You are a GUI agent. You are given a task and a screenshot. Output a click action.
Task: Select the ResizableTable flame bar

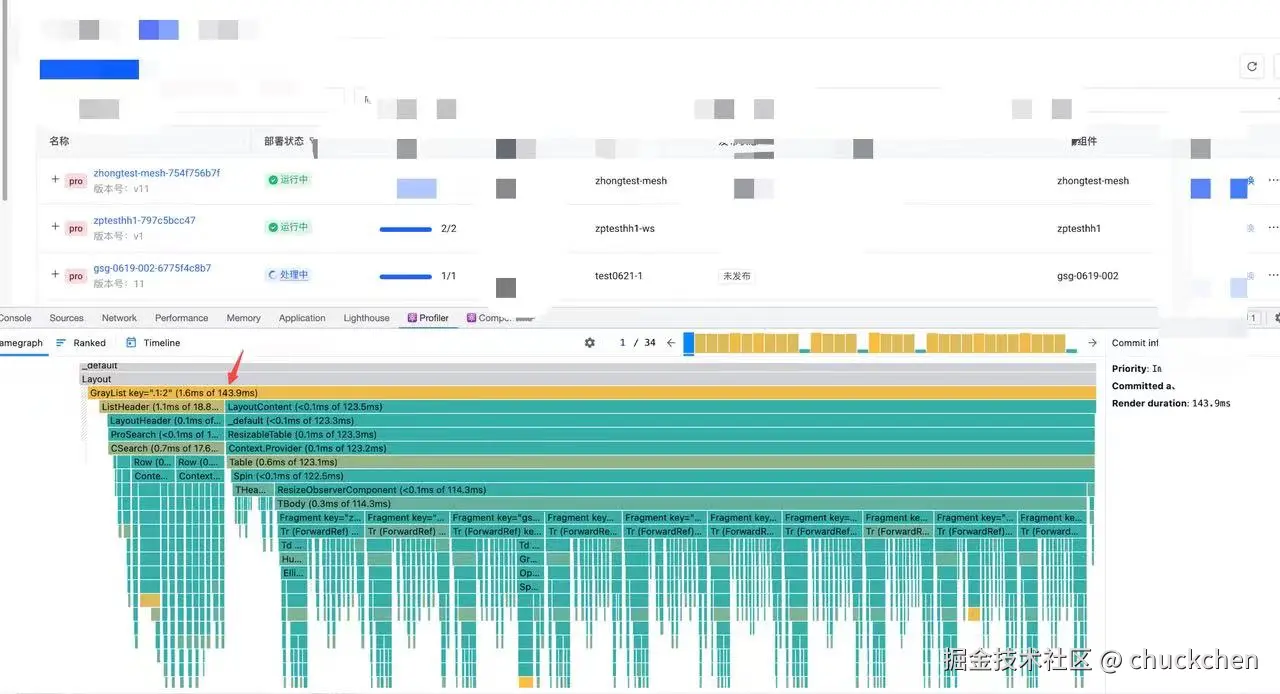coord(660,435)
